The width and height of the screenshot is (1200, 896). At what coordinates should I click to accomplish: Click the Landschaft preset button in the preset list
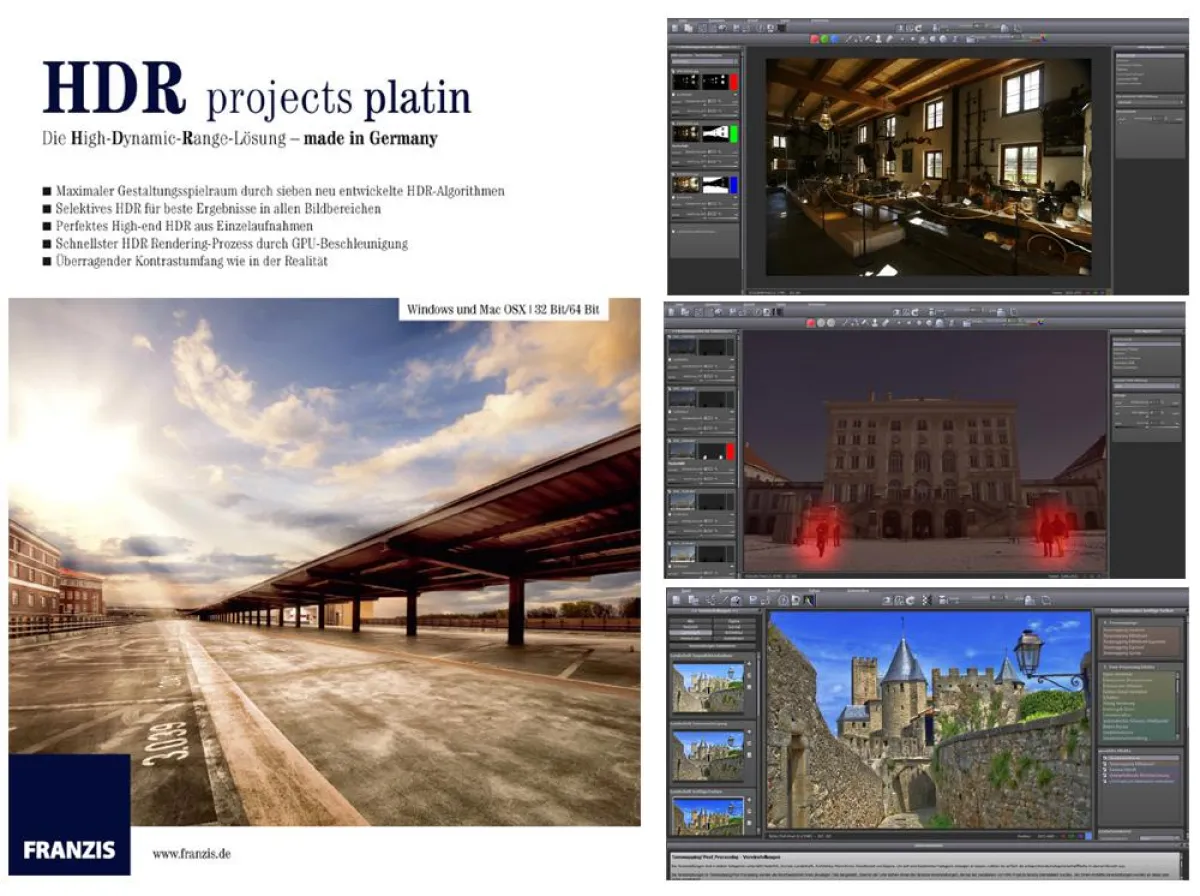[x=692, y=633]
